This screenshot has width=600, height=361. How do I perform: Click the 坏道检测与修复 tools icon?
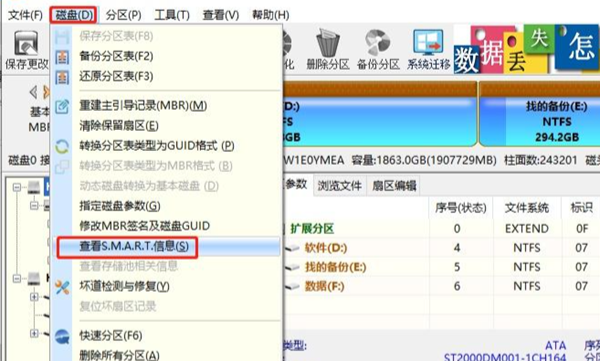[62, 287]
